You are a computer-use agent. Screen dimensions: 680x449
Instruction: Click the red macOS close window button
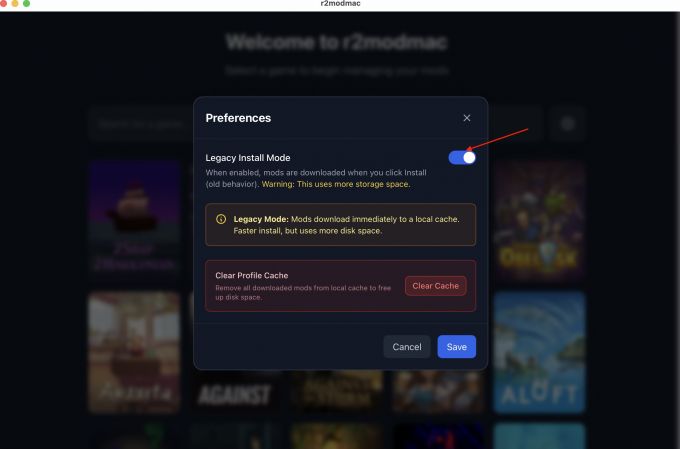point(3,3)
